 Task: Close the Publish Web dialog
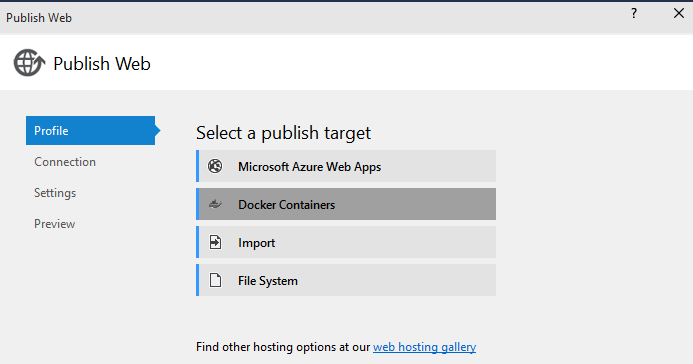(679, 13)
